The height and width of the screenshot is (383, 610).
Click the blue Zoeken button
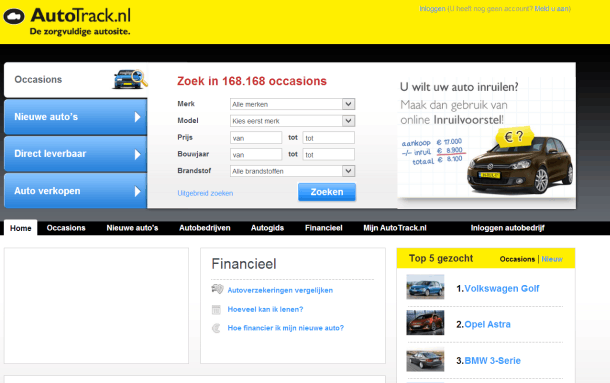pos(327,192)
